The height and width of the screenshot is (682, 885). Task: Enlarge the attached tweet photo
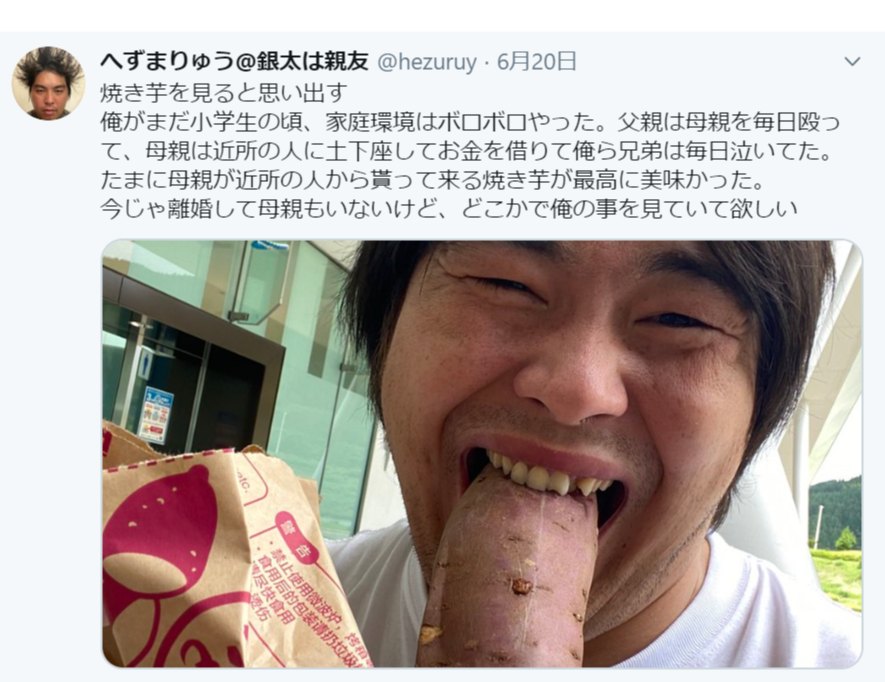[x=482, y=453]
